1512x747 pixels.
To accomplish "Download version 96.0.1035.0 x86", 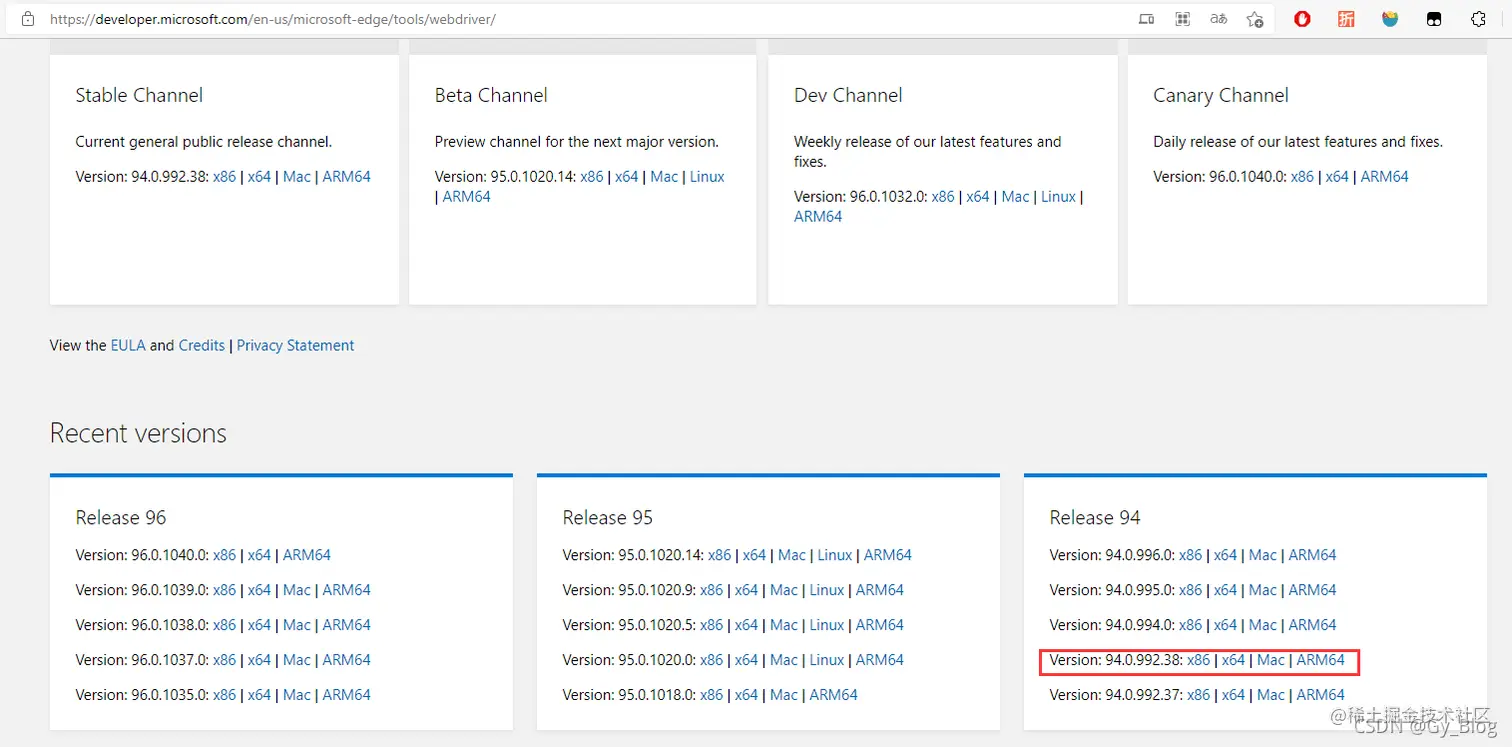I will (x=224, y=695).
